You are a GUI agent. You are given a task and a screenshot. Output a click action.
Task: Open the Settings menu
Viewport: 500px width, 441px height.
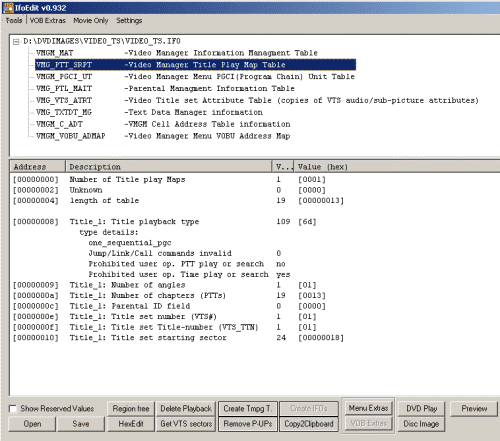tap(129, 21)
